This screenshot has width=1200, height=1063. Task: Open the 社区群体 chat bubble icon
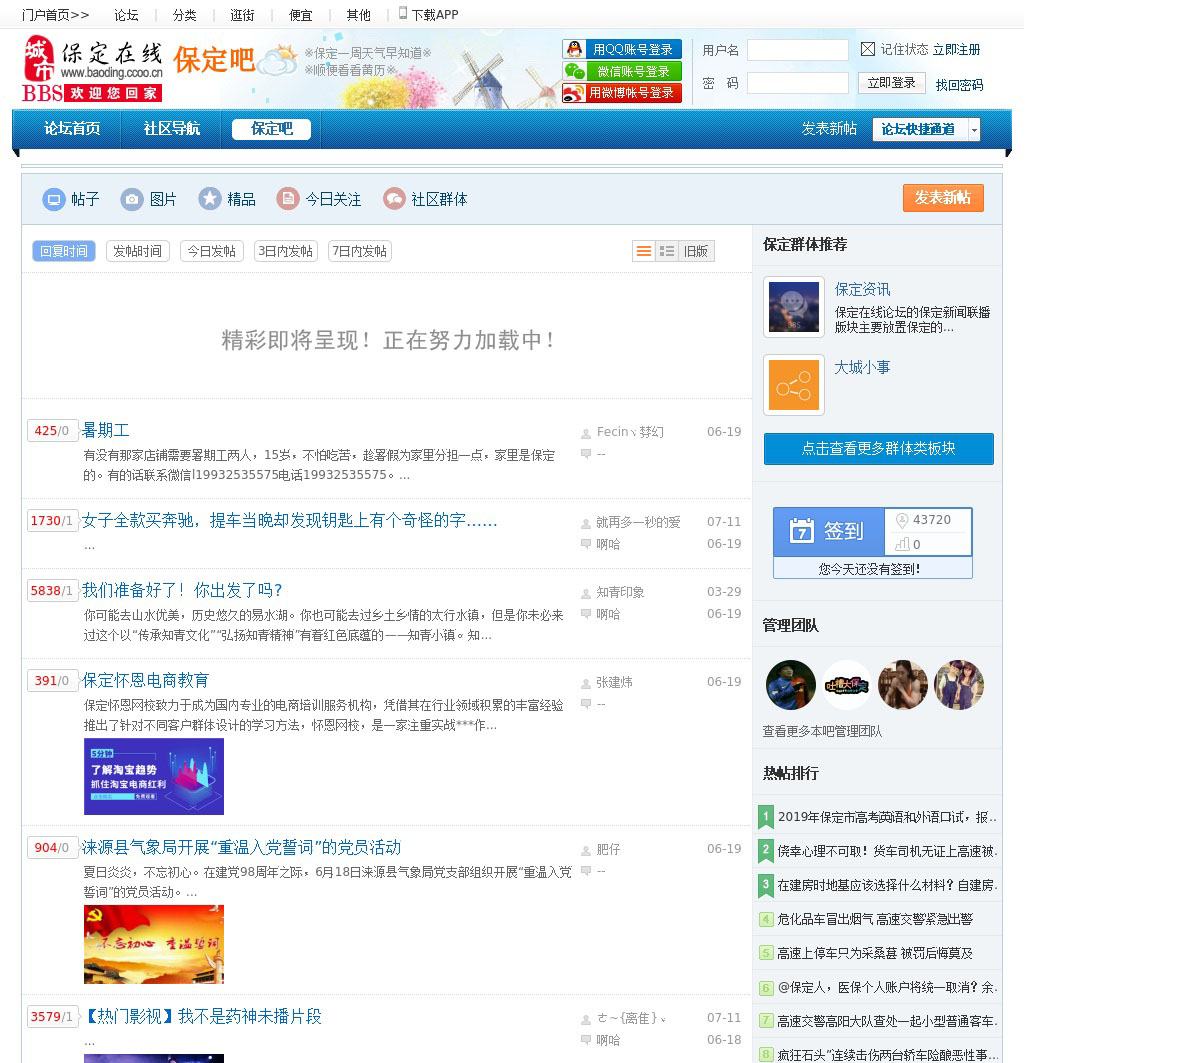click(x=394, y=199)
